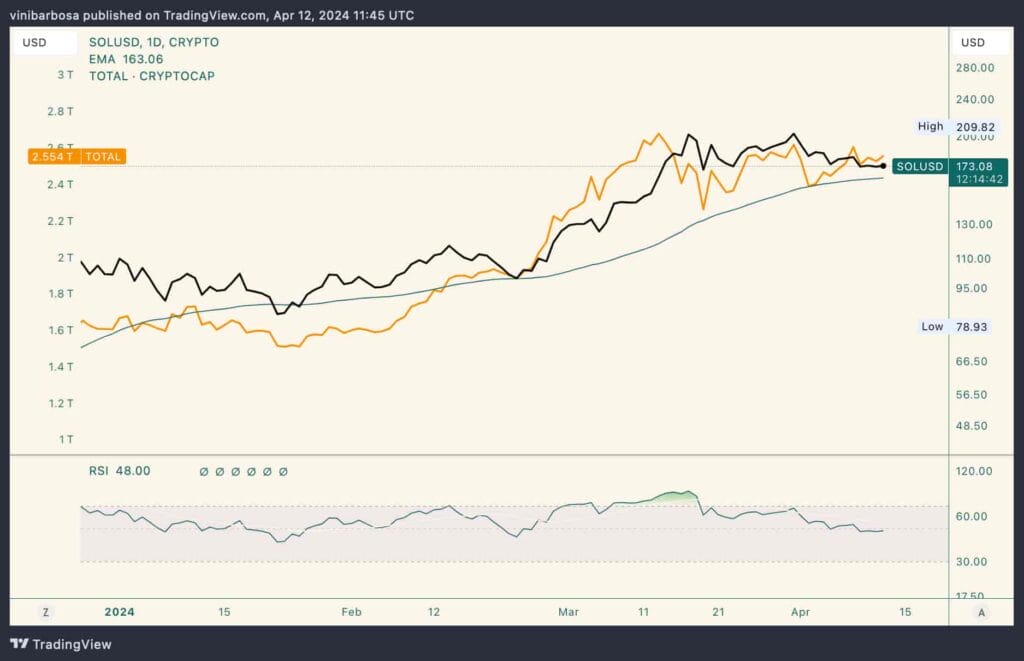Click the 2024 label on the time axis
The height and width of the screenshot is (661, 1024).
tap(118, 611)
